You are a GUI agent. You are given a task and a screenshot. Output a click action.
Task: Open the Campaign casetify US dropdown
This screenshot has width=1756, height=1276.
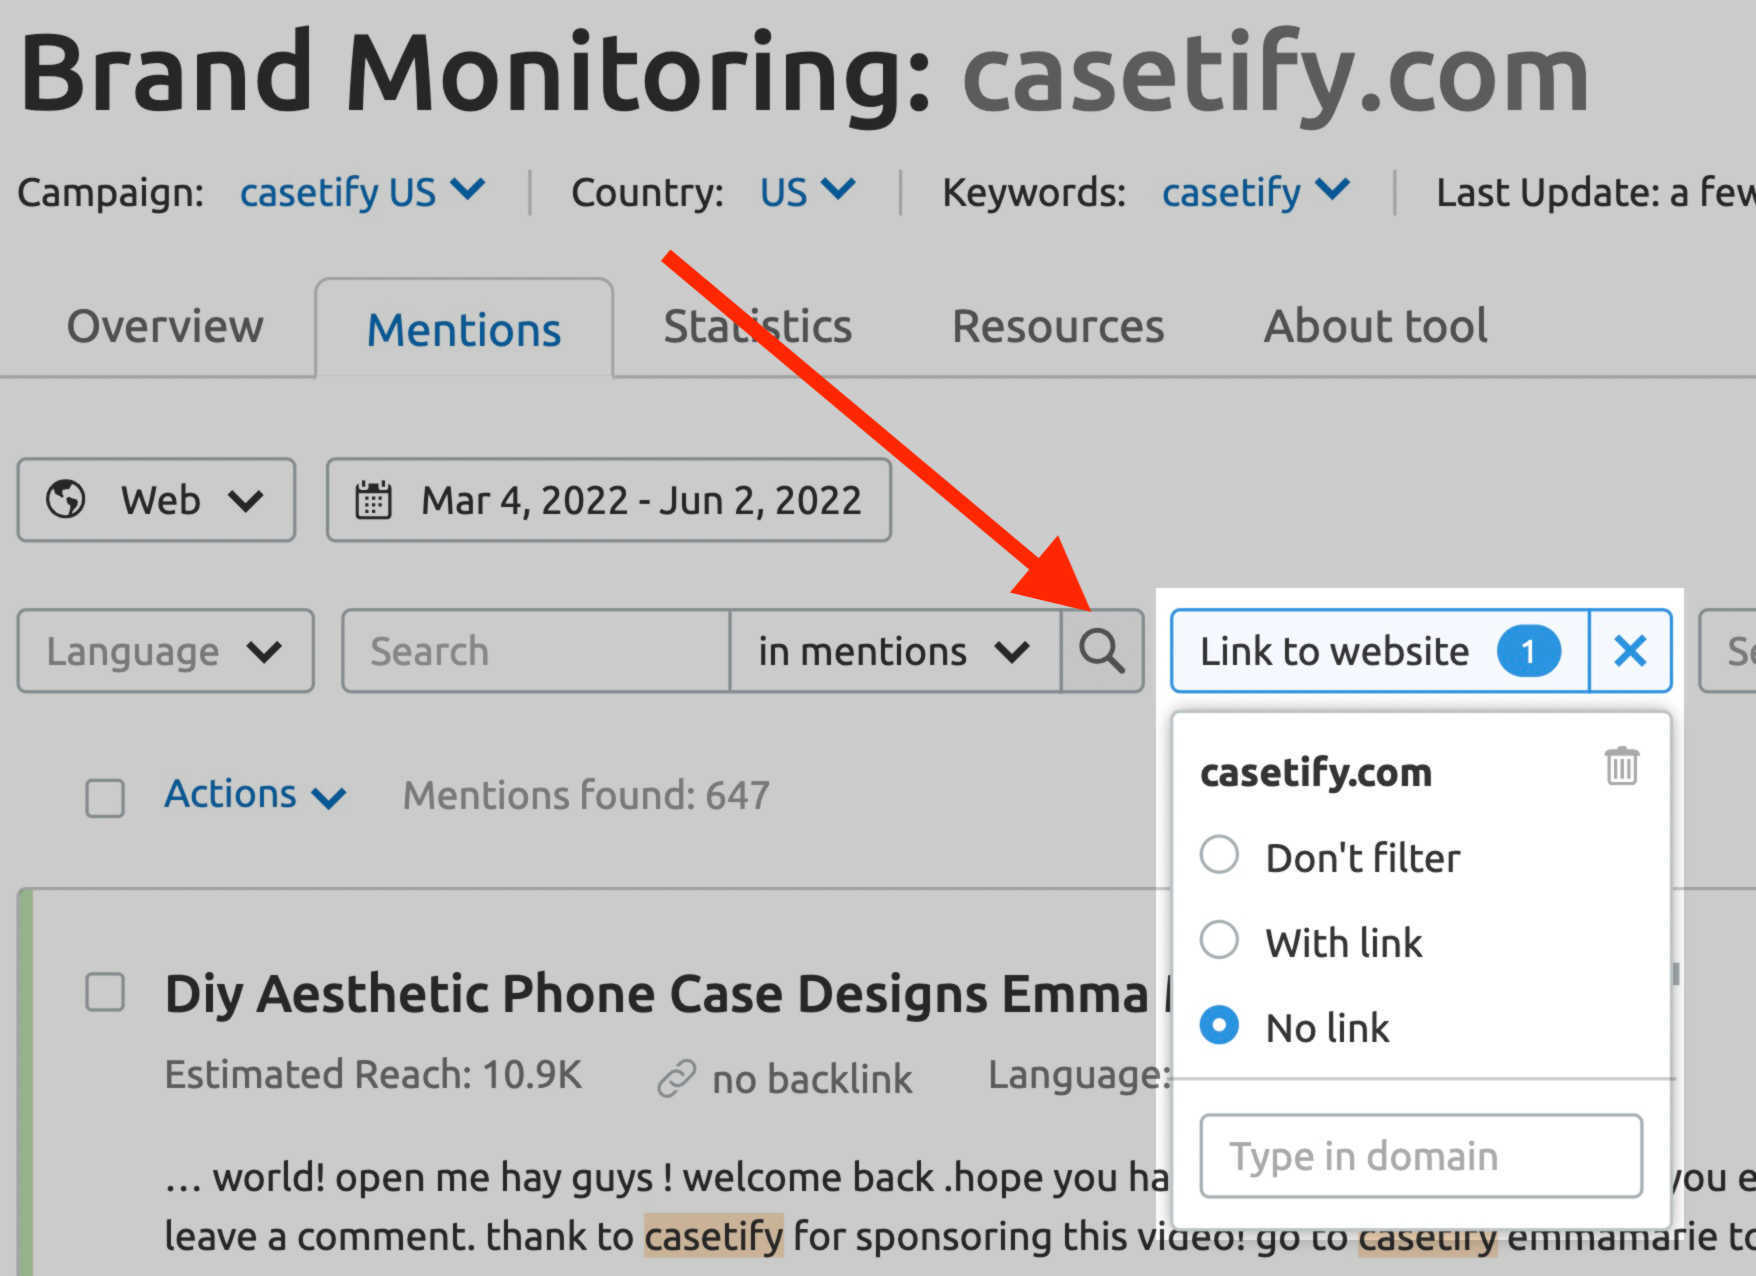click(362, 192)
